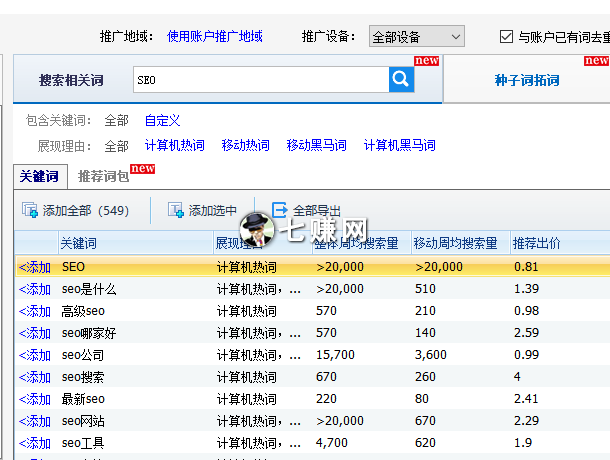Click the SEO search input field
Viewport: 610px width, 460px height.
tap(261, 79)
